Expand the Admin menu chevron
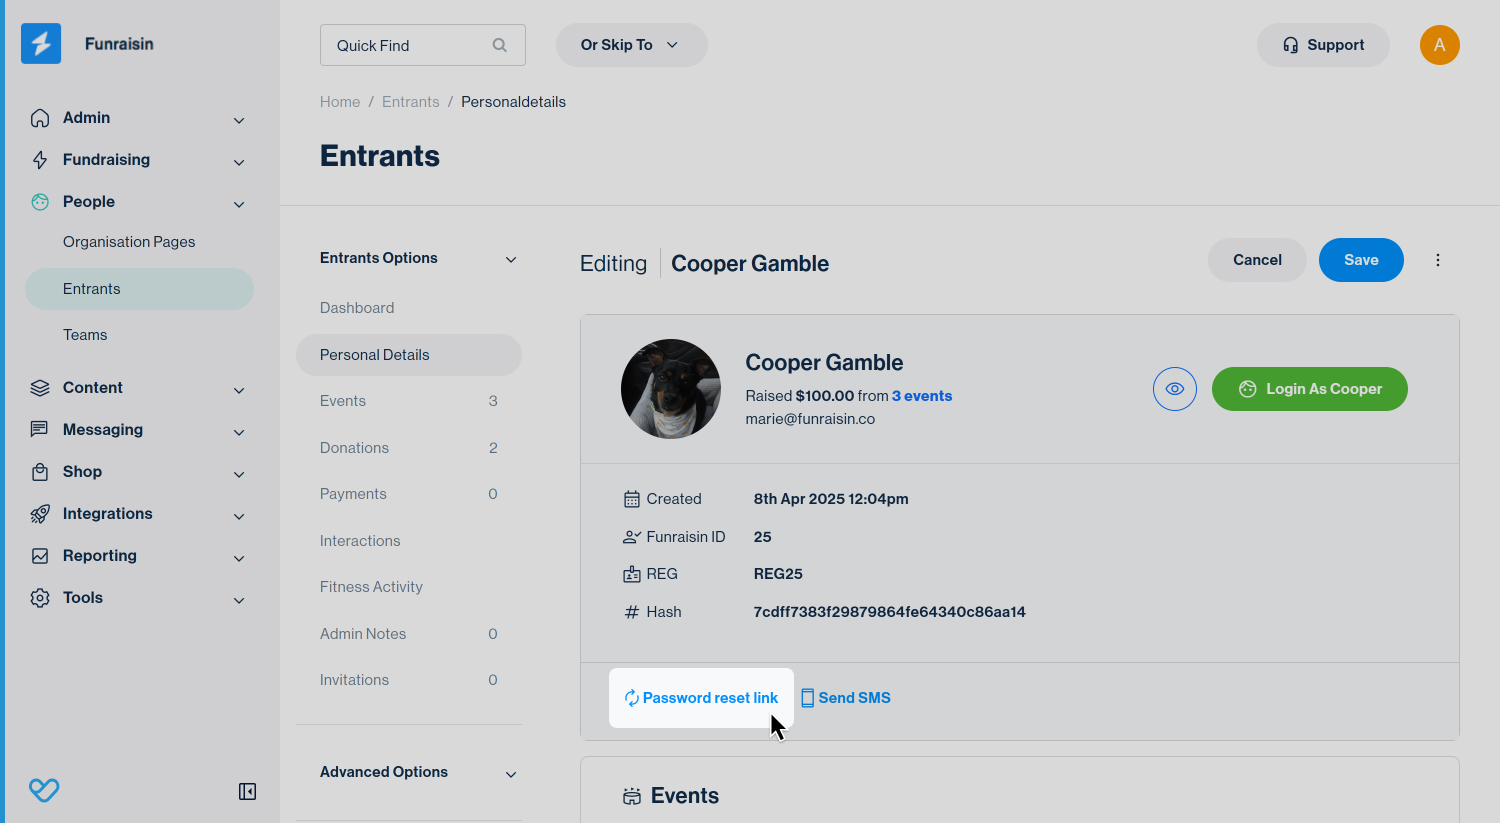The height and width of the screenshot is (823, 1500). tap(239, 120)
